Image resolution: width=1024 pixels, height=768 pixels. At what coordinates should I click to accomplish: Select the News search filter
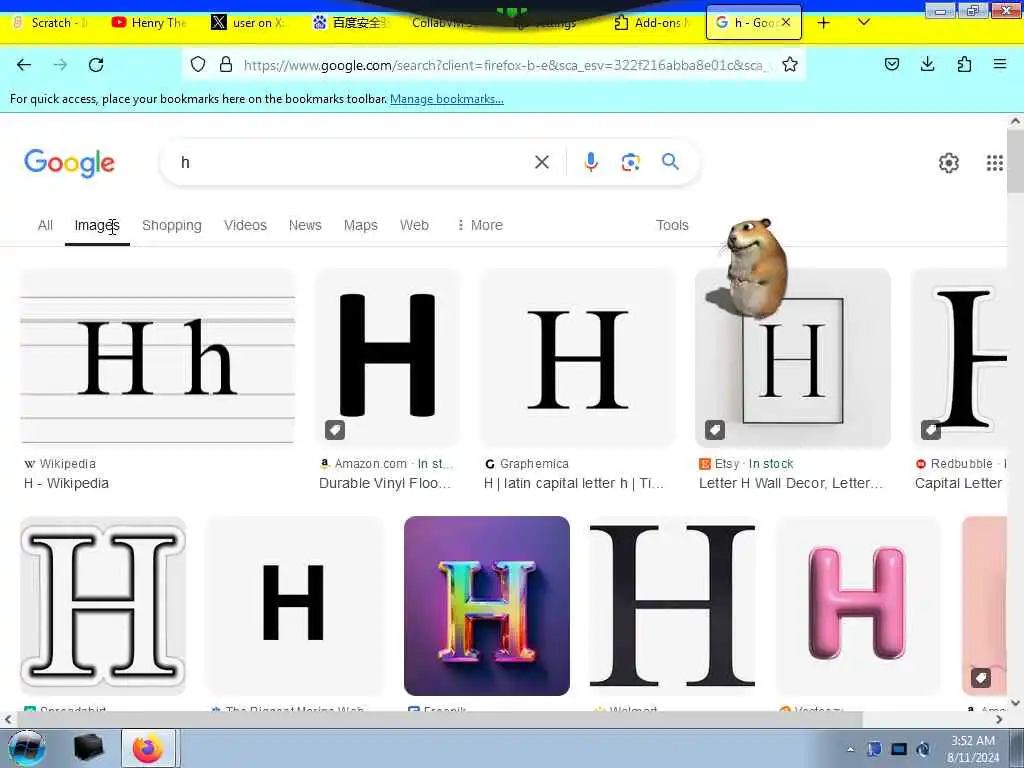click(305, 225)
